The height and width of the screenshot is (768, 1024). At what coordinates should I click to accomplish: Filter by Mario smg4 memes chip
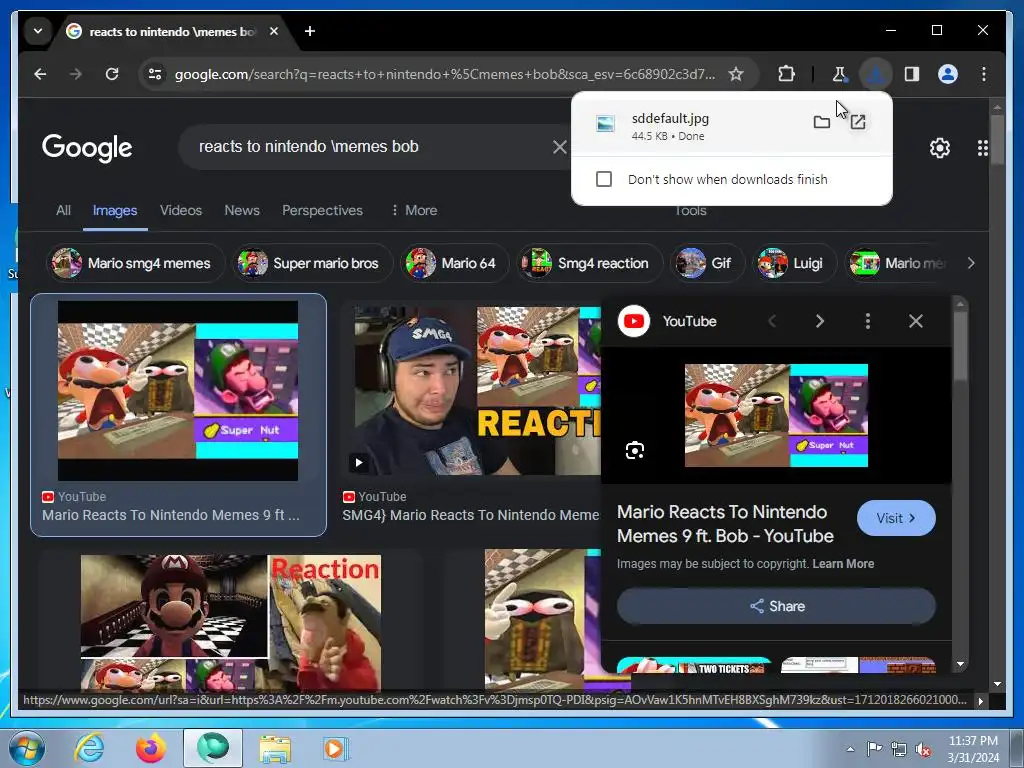(x=135, y=263)
